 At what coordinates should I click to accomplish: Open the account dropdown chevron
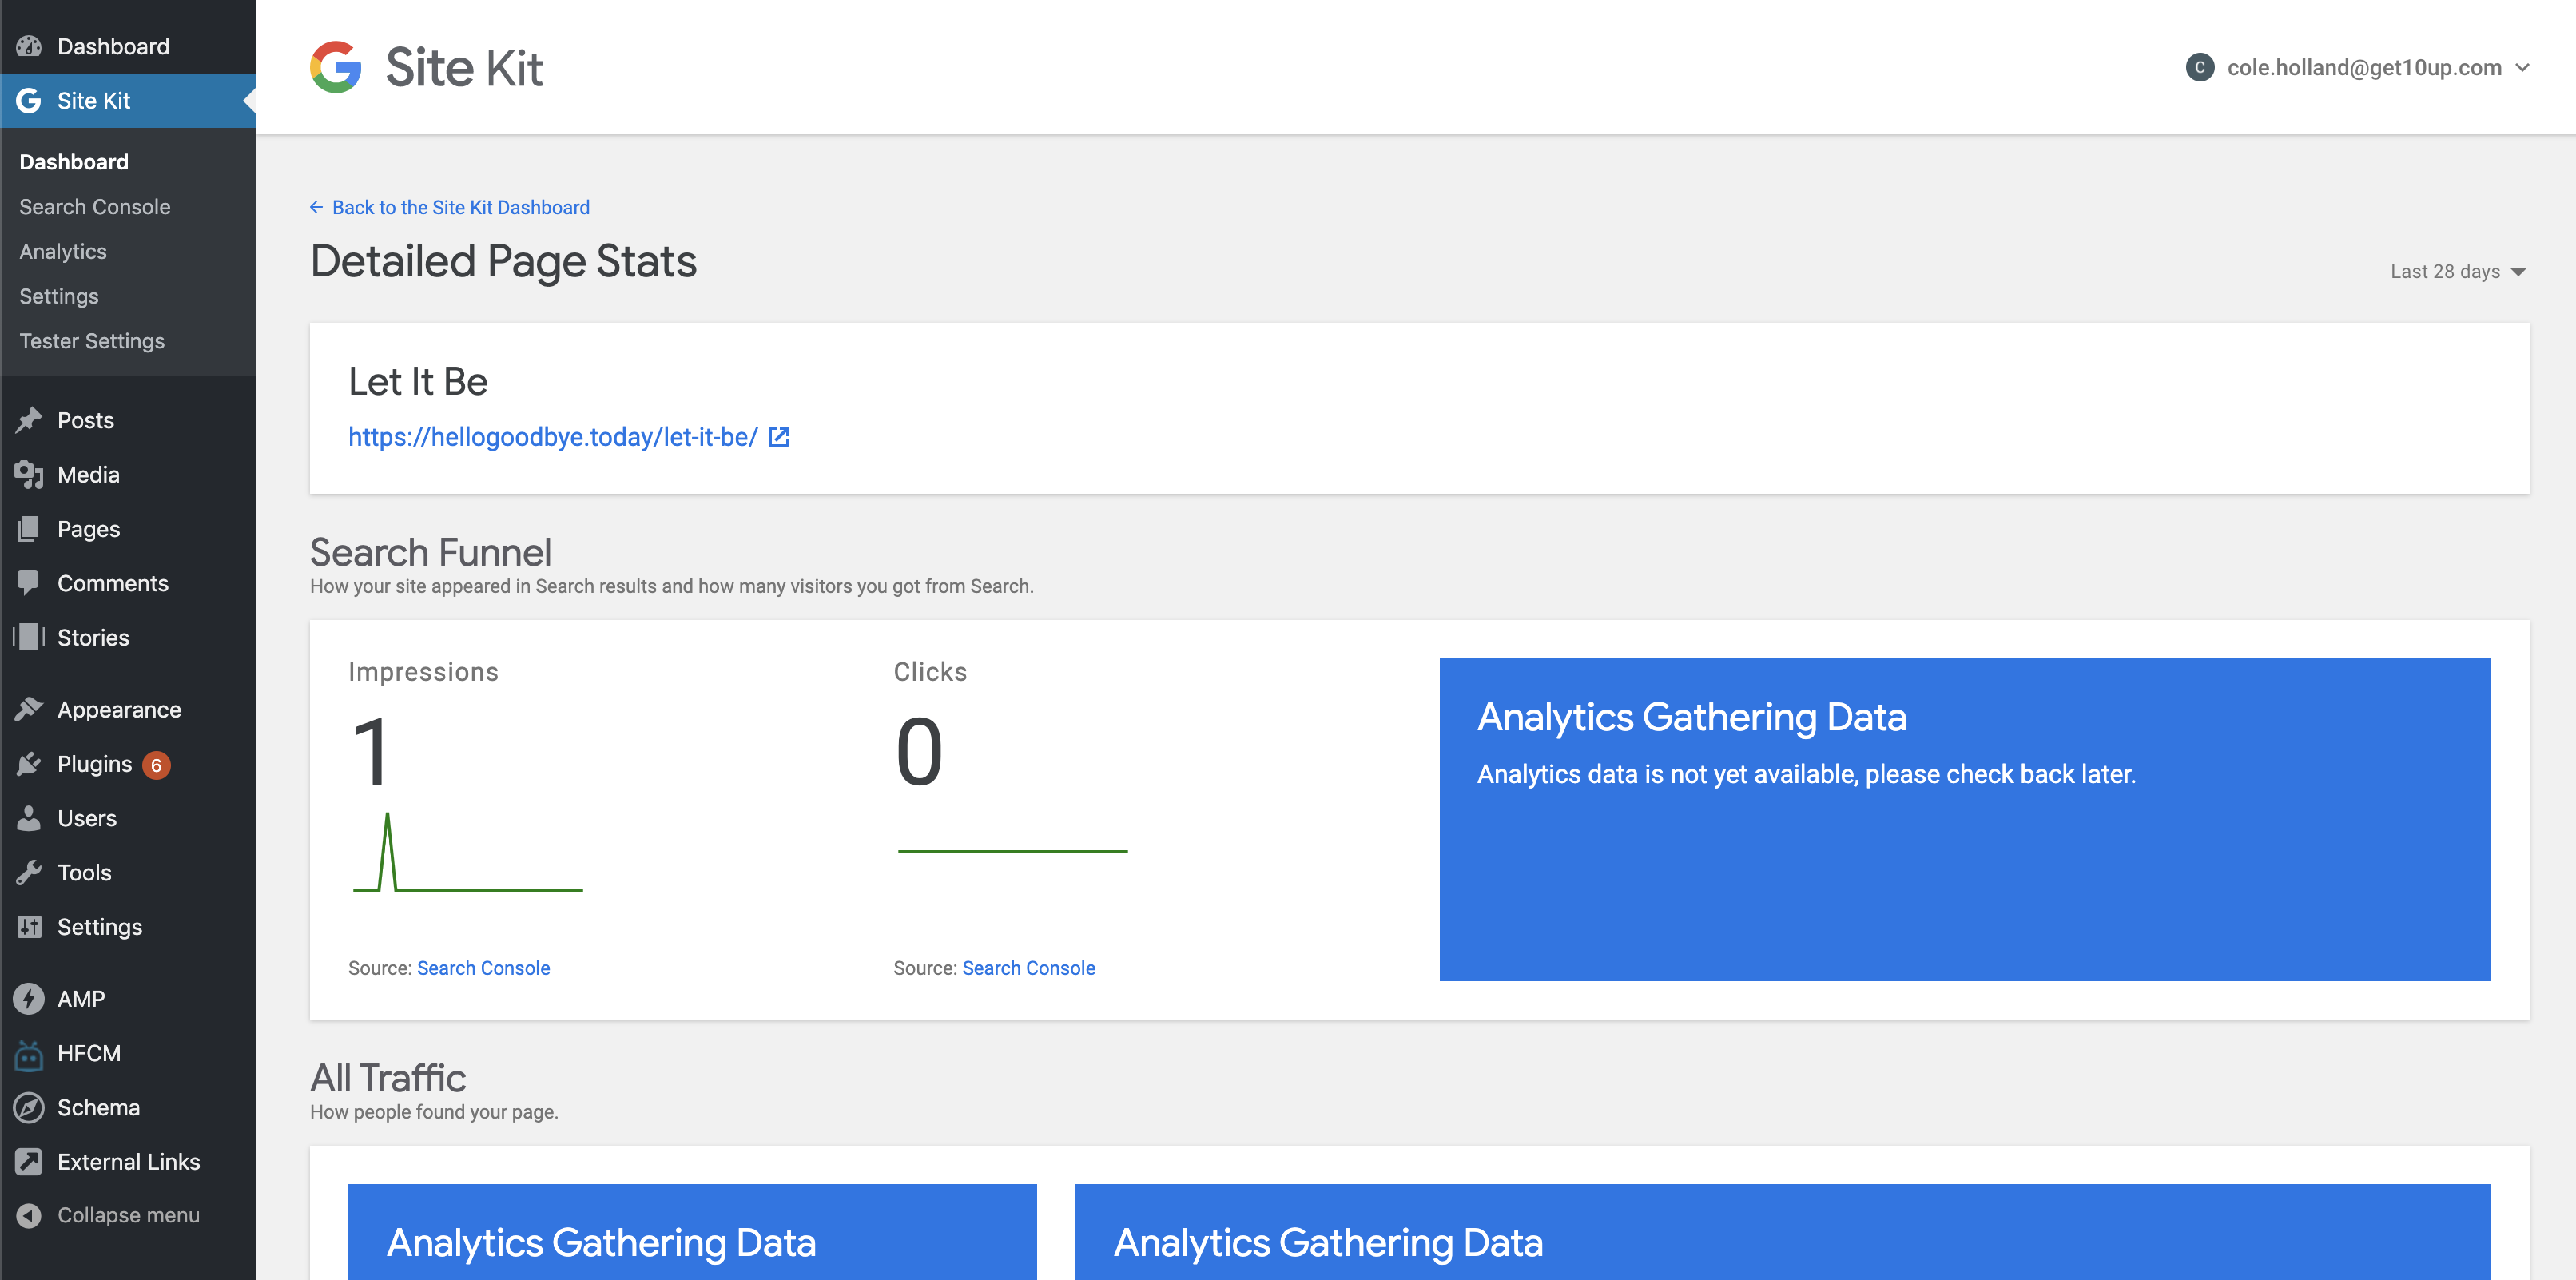(x=2523, y=67)
